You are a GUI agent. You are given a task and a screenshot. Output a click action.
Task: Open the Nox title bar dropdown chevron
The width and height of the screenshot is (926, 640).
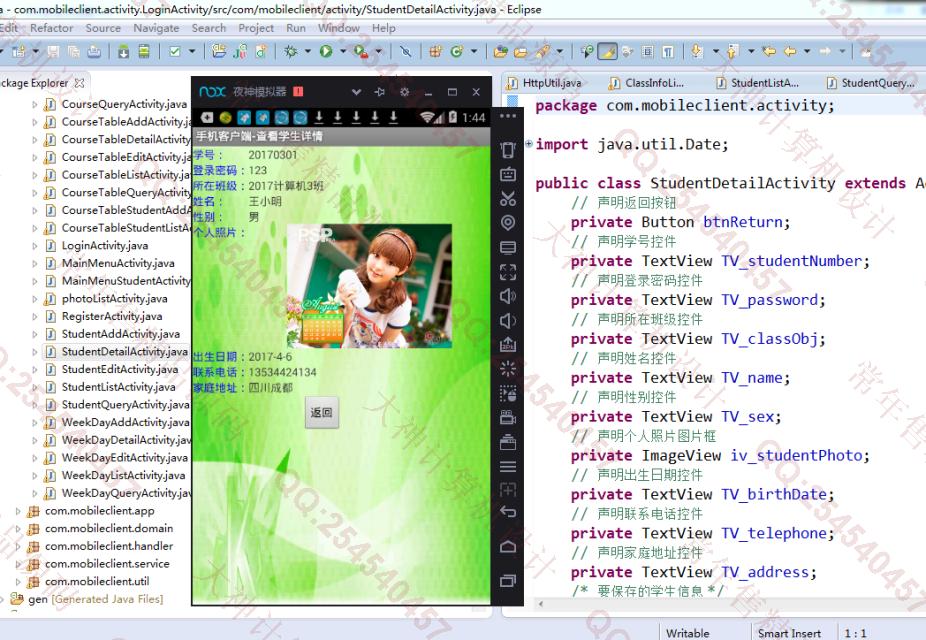[356, 92]
